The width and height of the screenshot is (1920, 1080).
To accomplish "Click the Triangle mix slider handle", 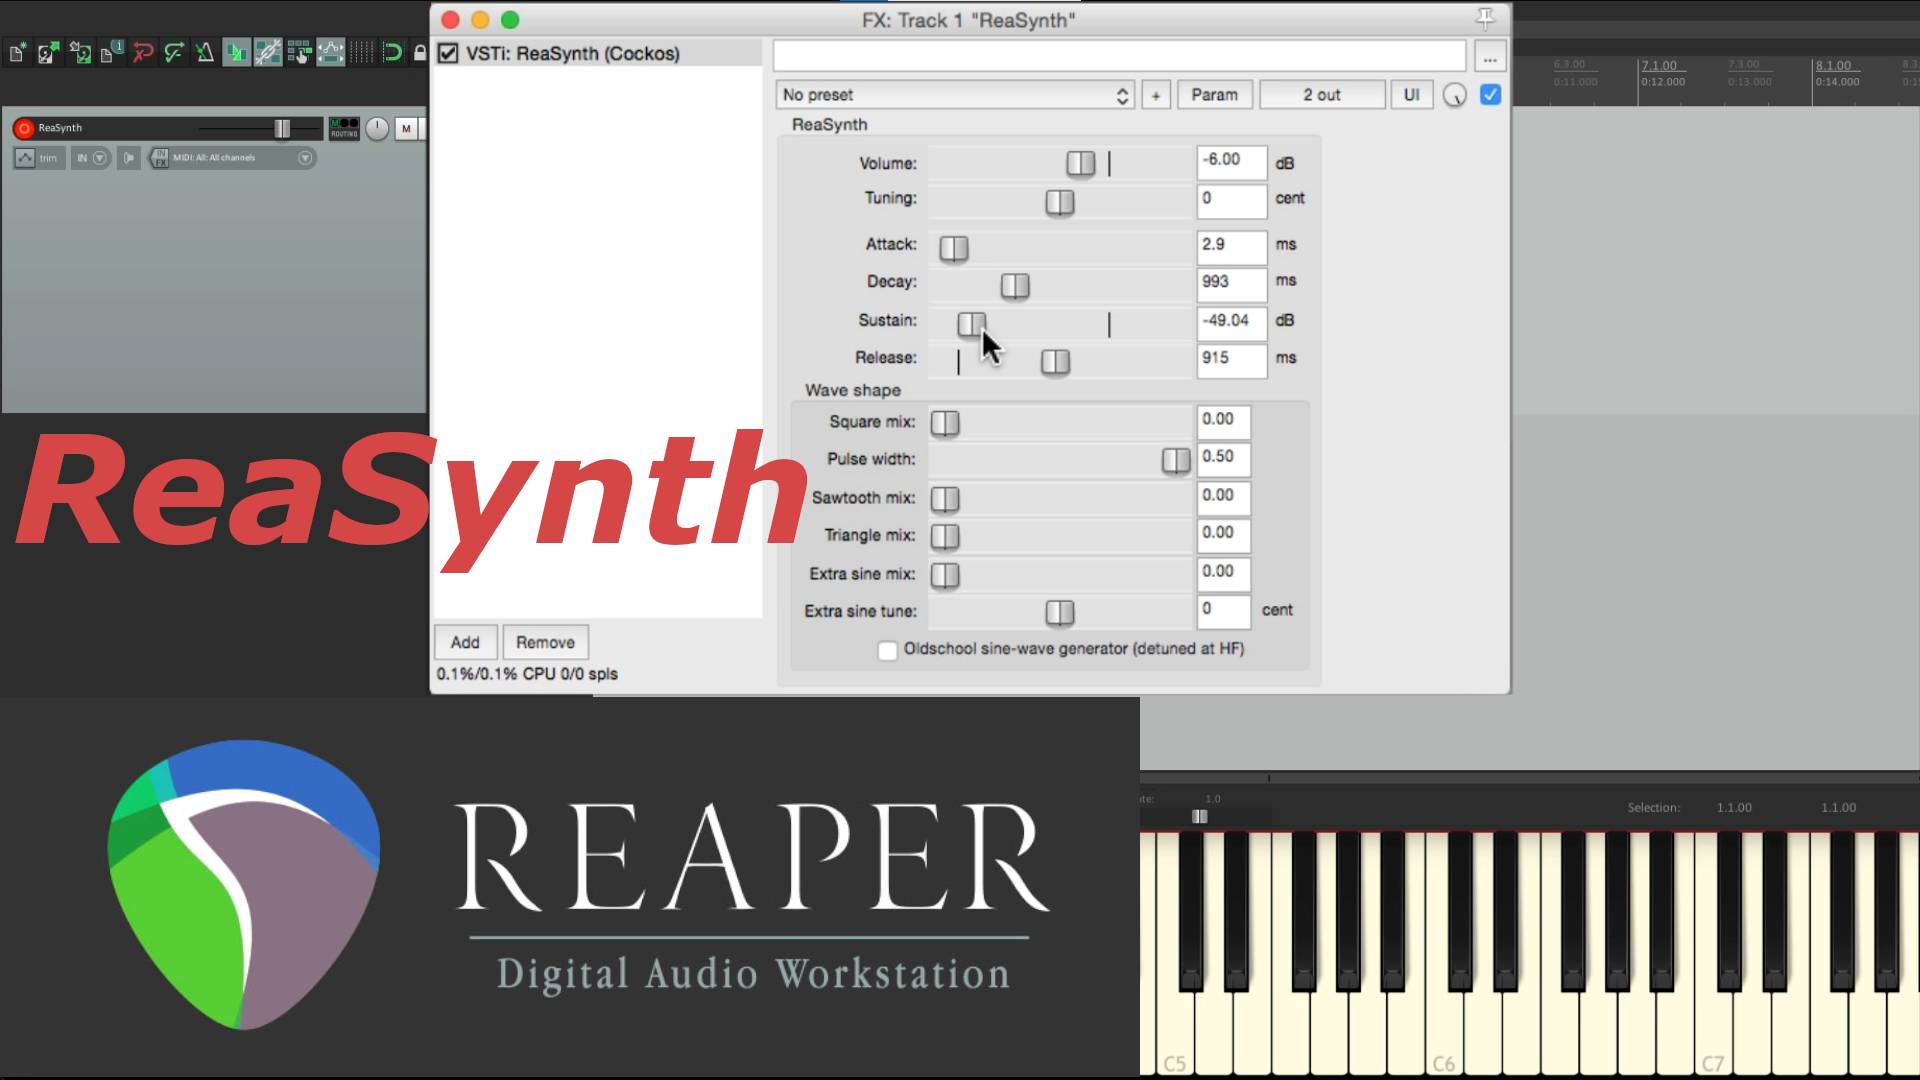I will pyautogui.click(x=945, y=537).
